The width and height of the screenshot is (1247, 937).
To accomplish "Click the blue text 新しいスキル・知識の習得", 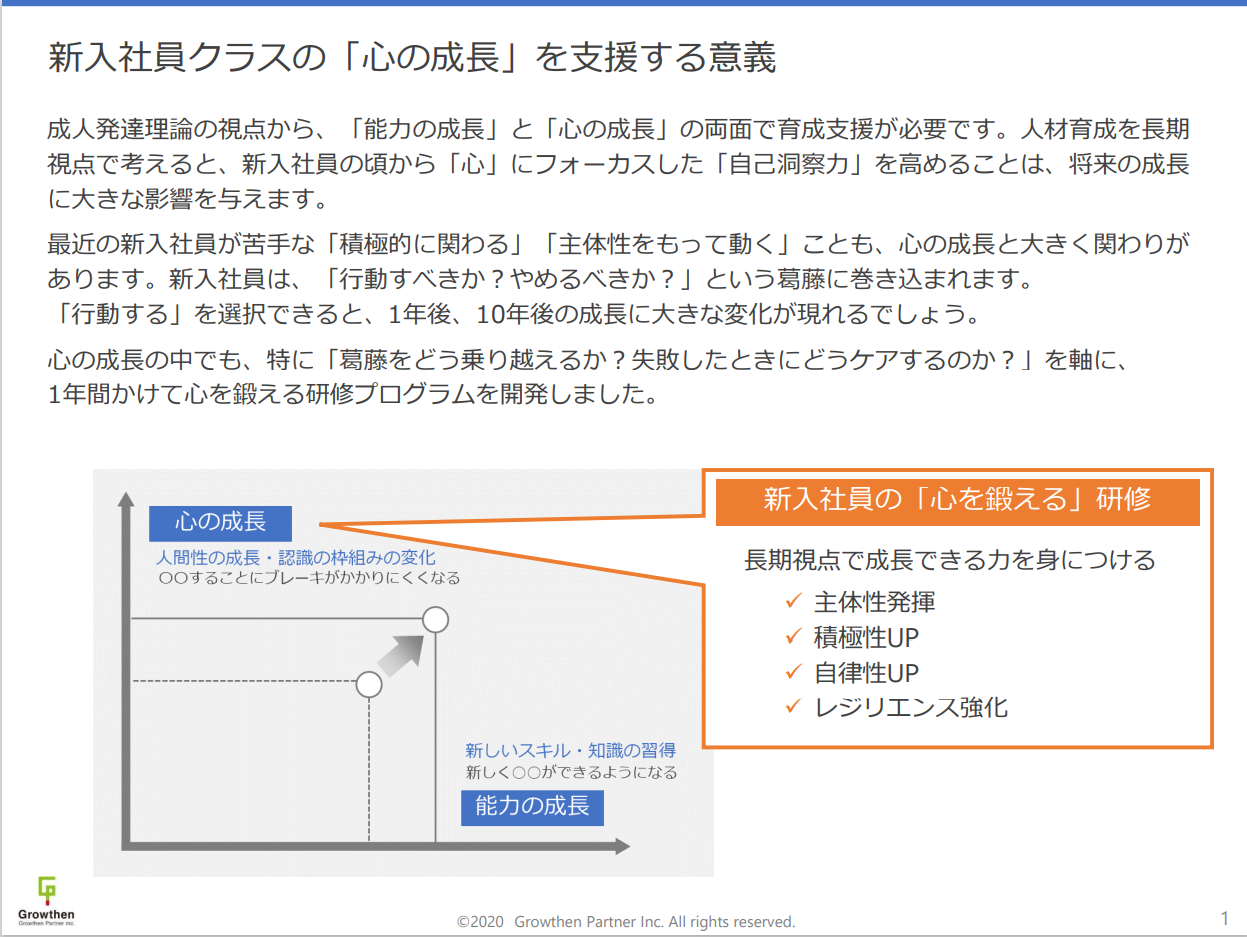I will (570, 750).
